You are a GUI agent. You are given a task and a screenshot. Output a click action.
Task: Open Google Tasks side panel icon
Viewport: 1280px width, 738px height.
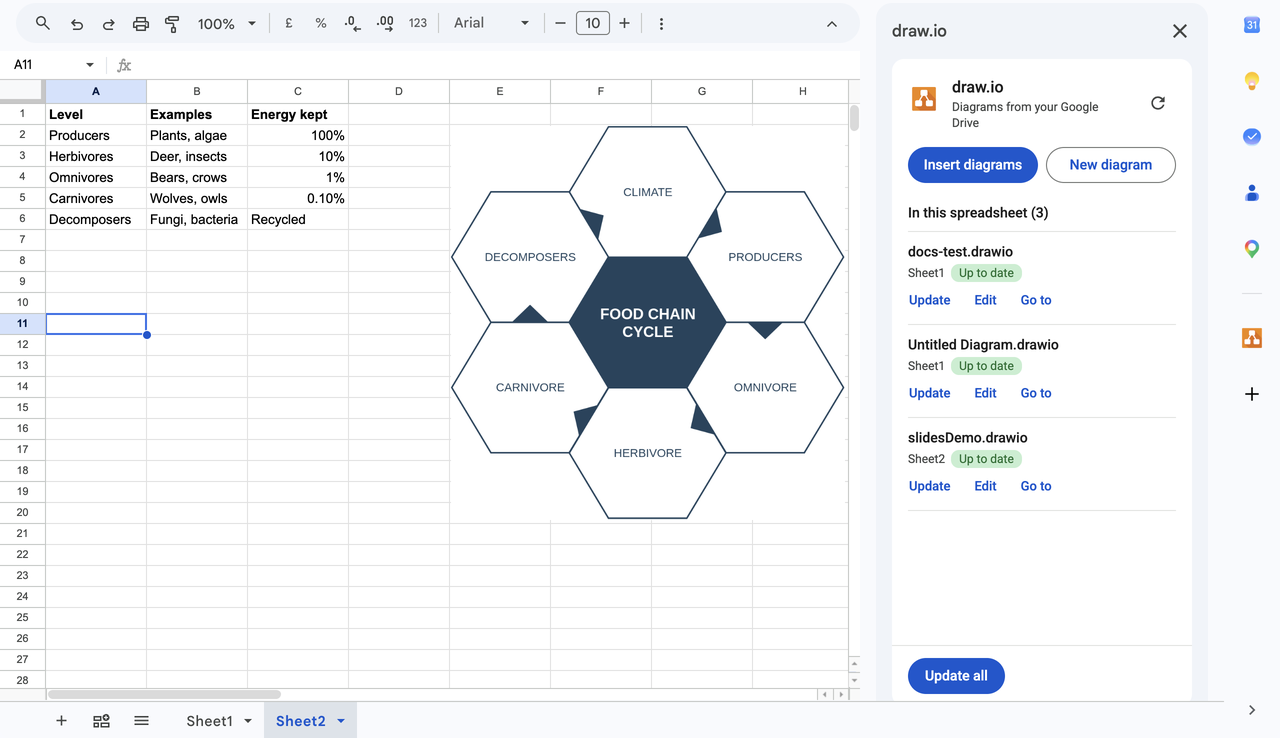coord(1252,137)
